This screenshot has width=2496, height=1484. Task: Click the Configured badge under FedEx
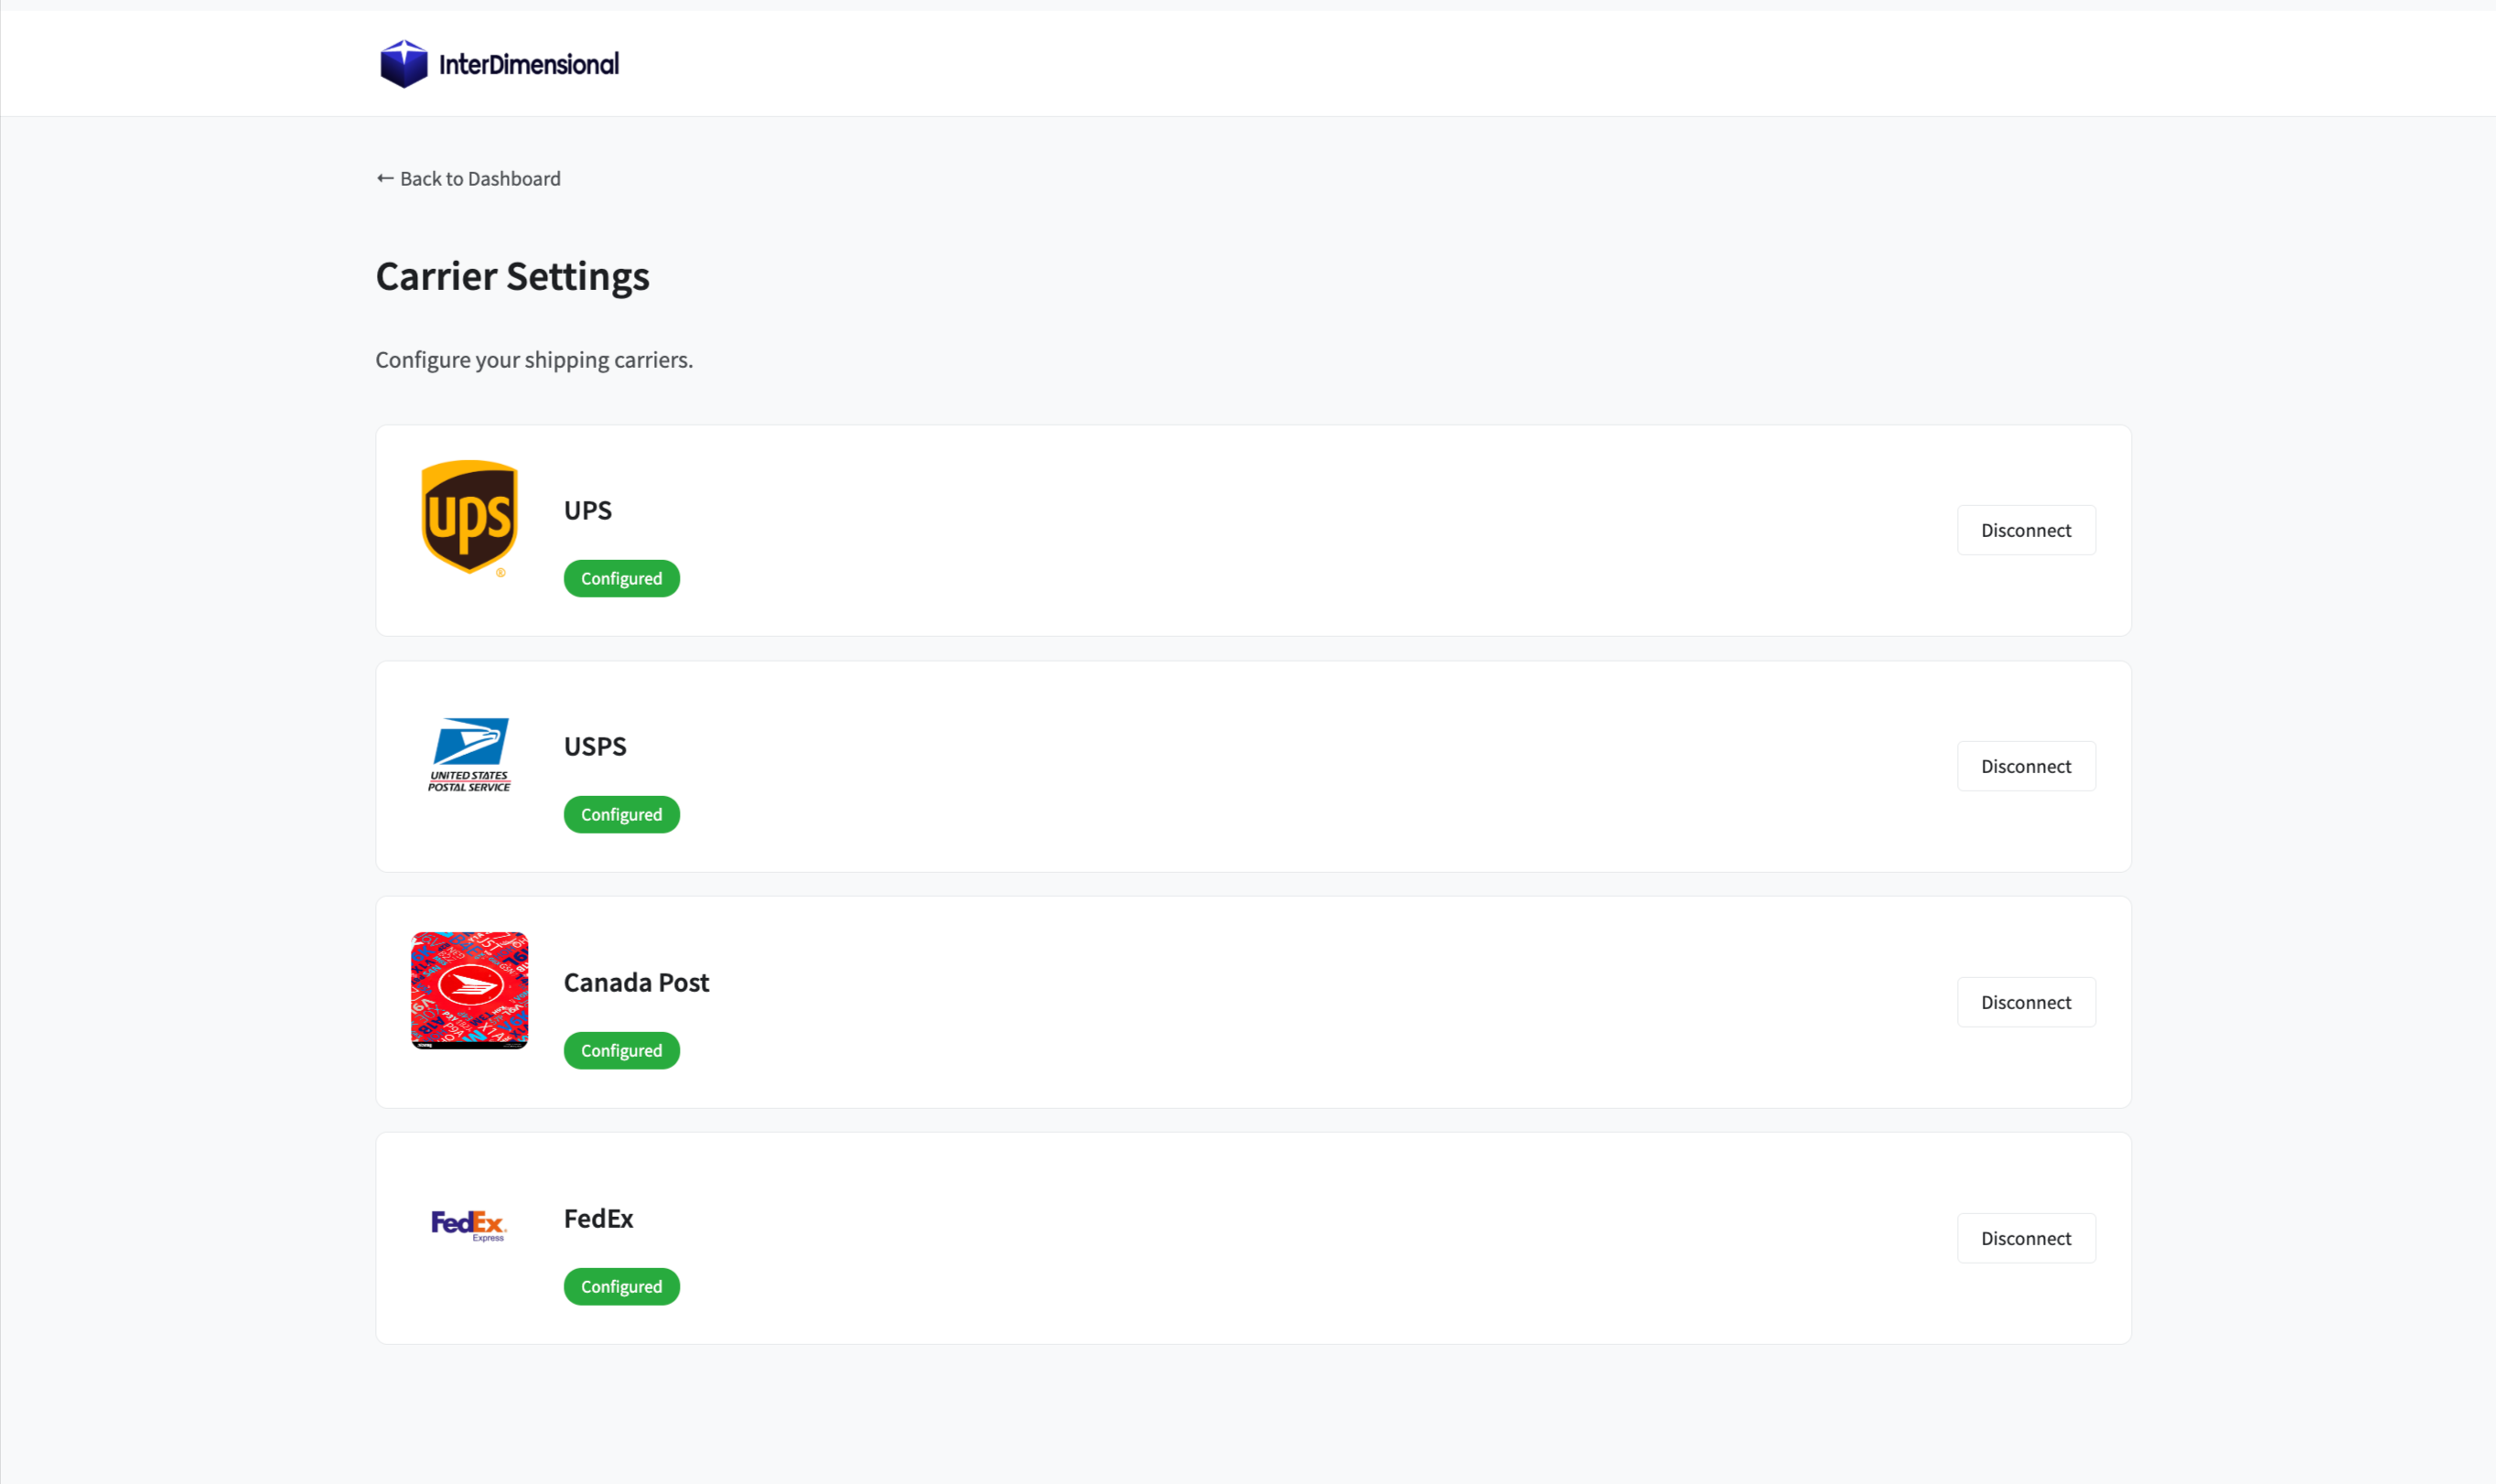pos(621,1286)
